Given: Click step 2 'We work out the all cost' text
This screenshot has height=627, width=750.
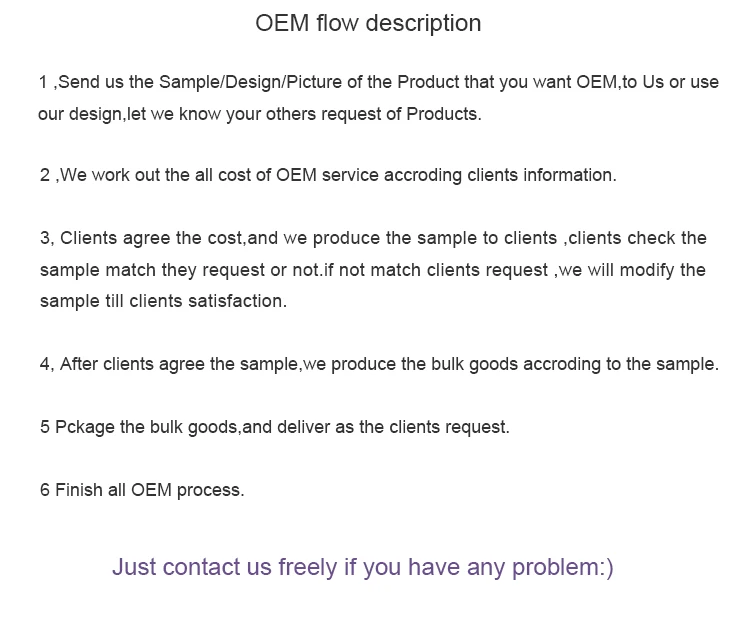Looking at the screenshot, I should click(328, 176).
